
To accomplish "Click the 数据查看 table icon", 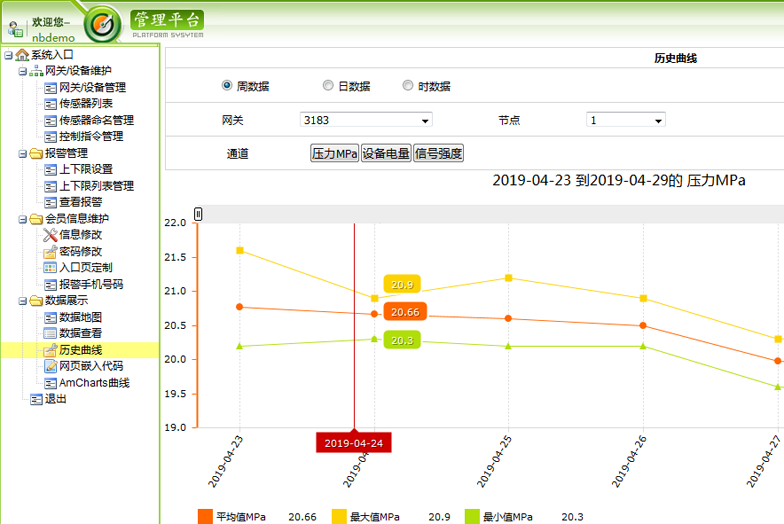I will tap(50, 333).
